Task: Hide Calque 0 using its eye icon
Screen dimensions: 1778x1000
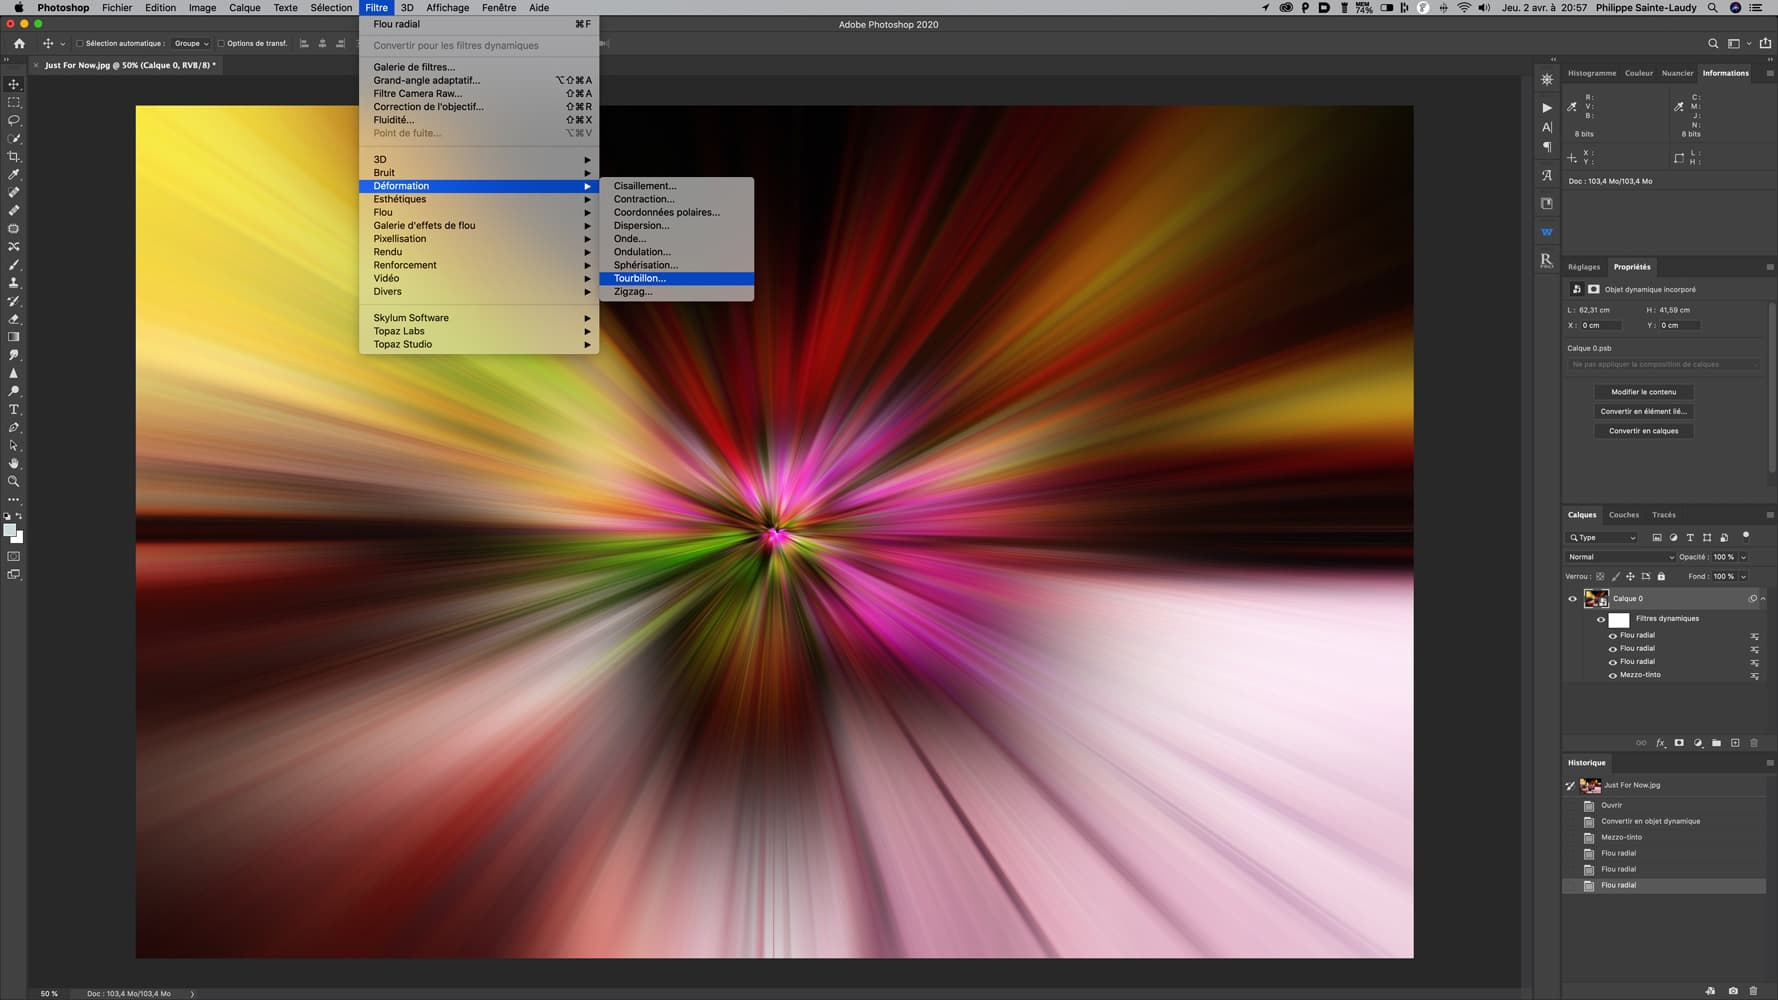Action: [1572, 599]
